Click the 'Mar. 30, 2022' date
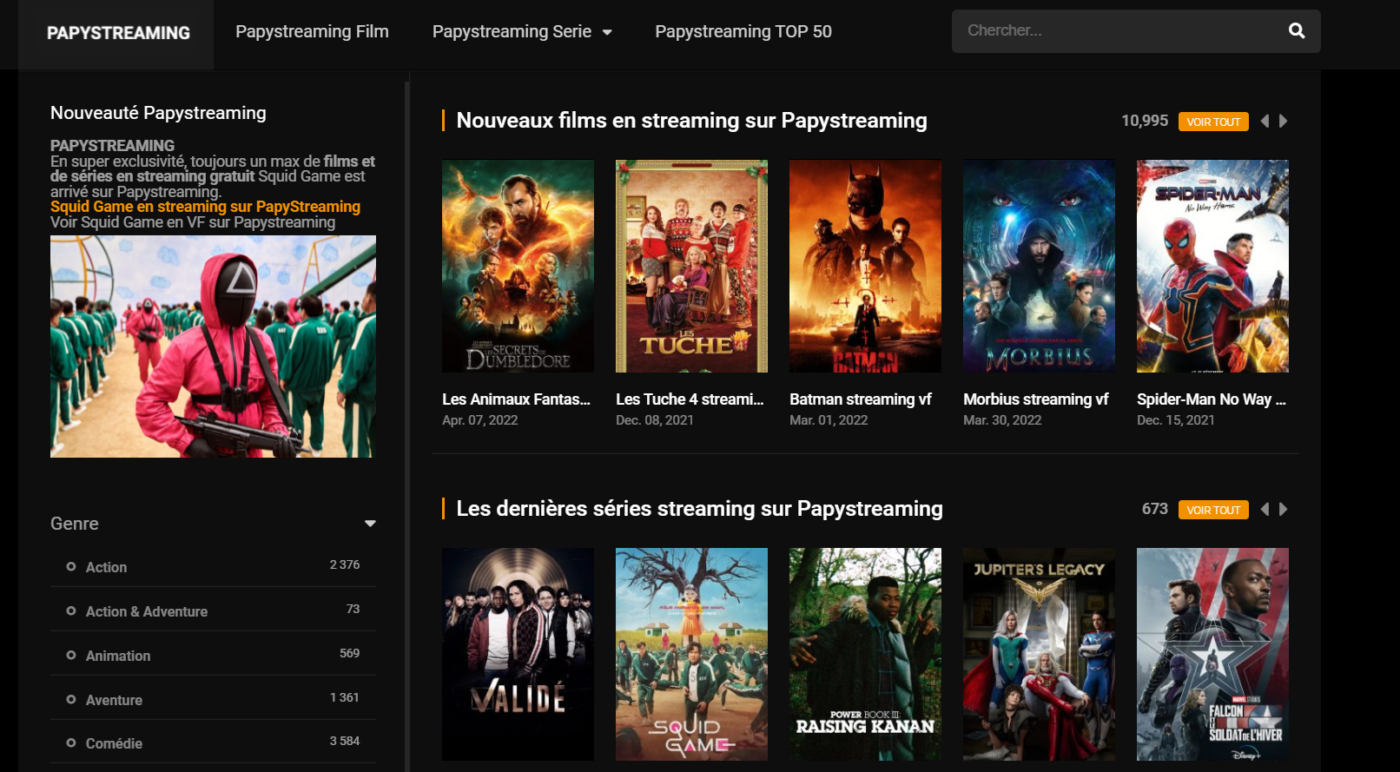1400x772 pixels. tap(1002, 420)
